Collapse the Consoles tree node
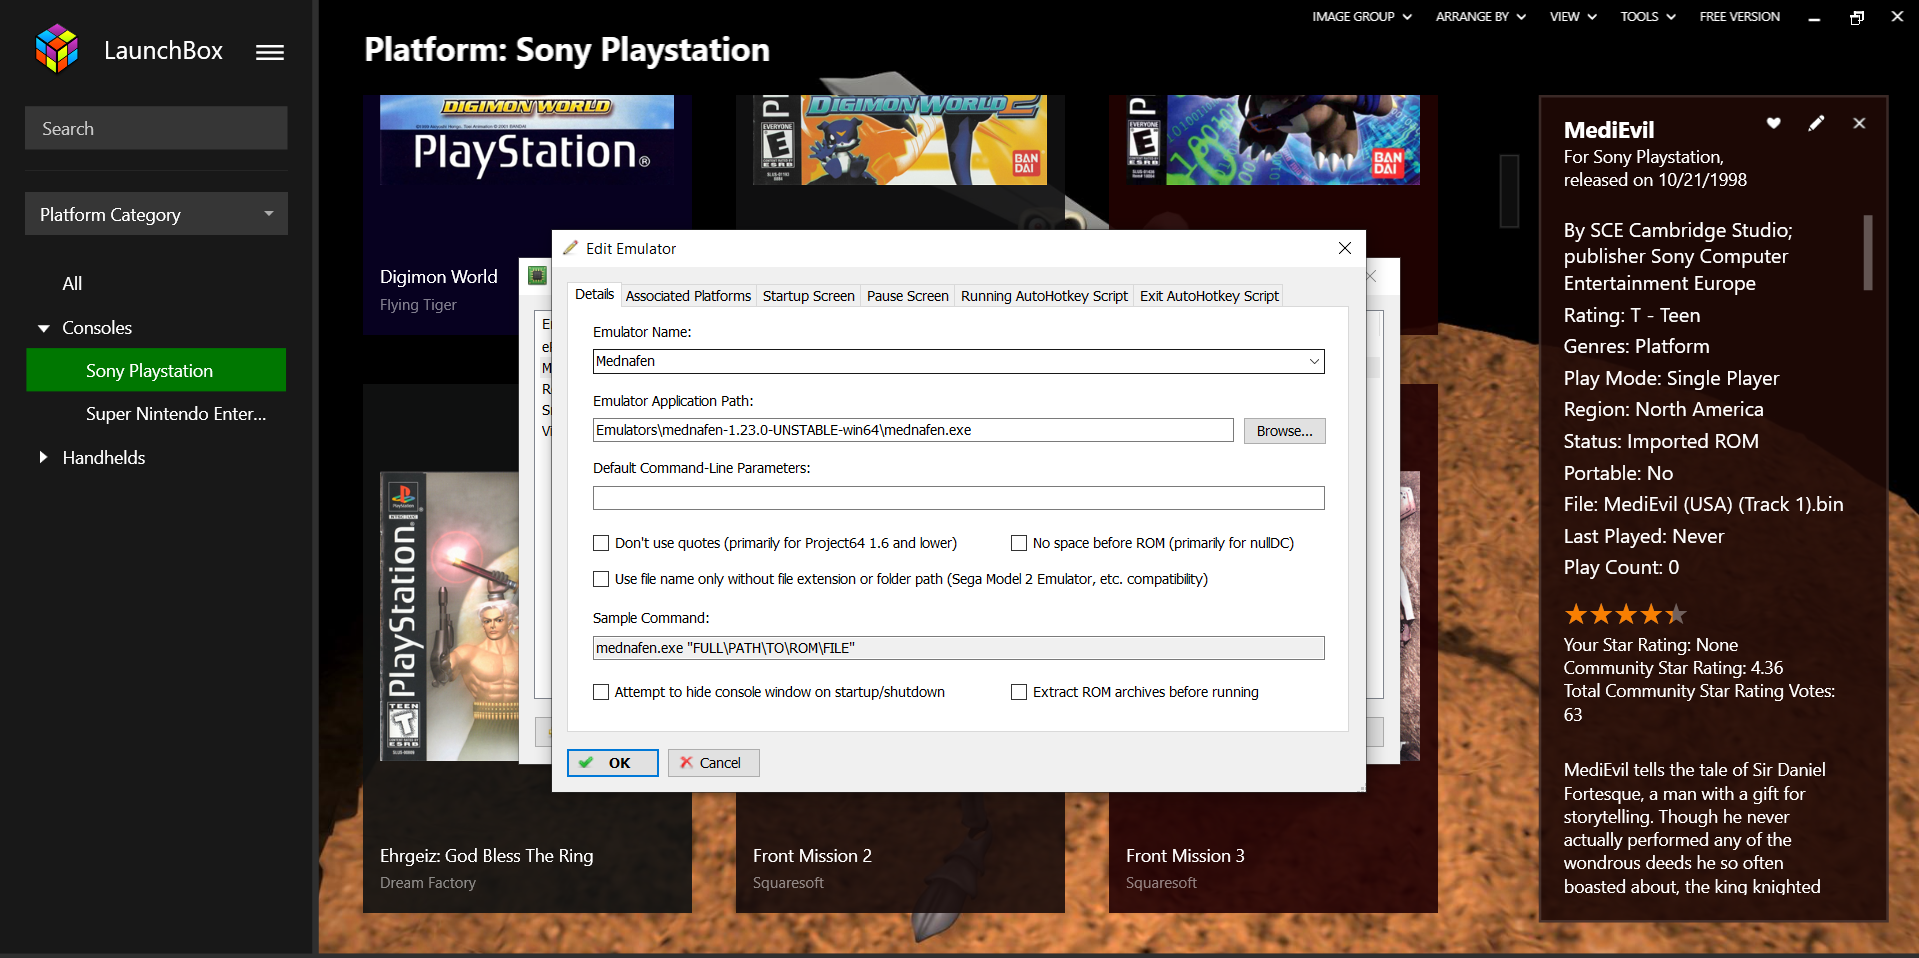1919x958 pixels. pyautogui.click(x=43, y=328)
